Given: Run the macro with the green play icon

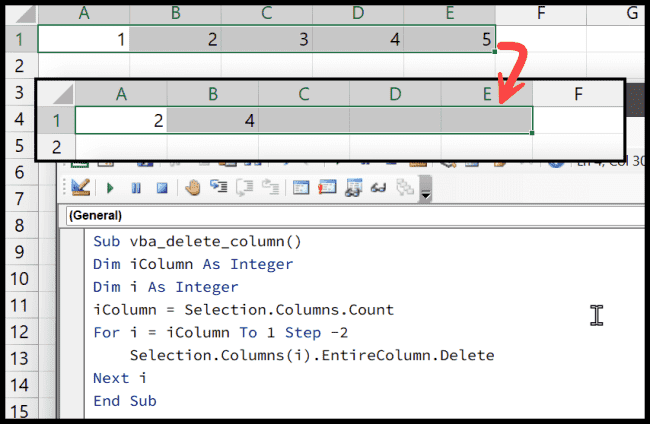Looking at the screenshot, I should pos(110,187).
